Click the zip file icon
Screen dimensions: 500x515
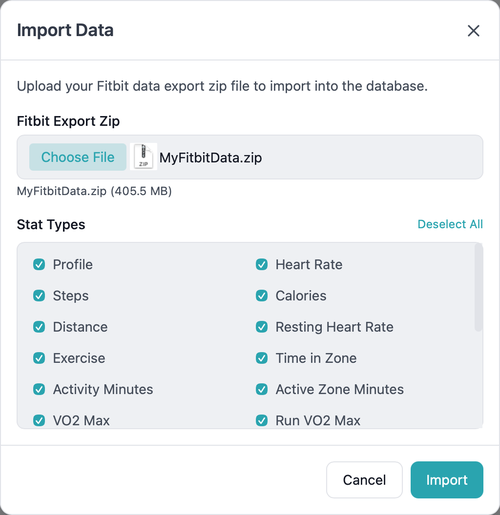(x=143, y=157)
